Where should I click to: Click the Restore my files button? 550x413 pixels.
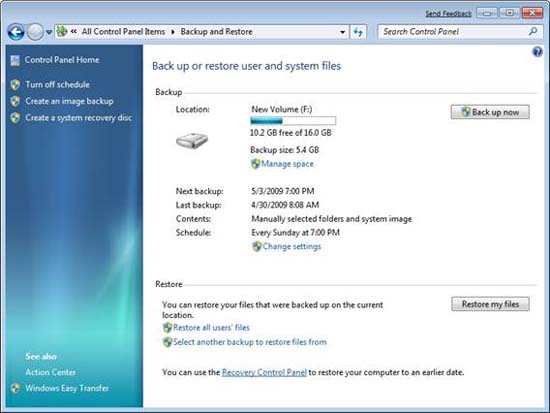(x=490, y=304)
